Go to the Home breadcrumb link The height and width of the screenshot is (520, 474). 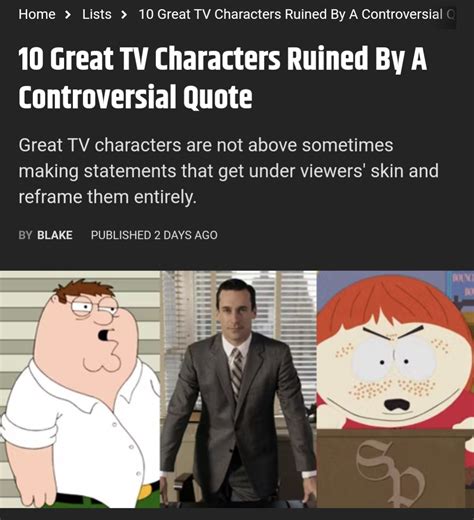coord(37,14)
